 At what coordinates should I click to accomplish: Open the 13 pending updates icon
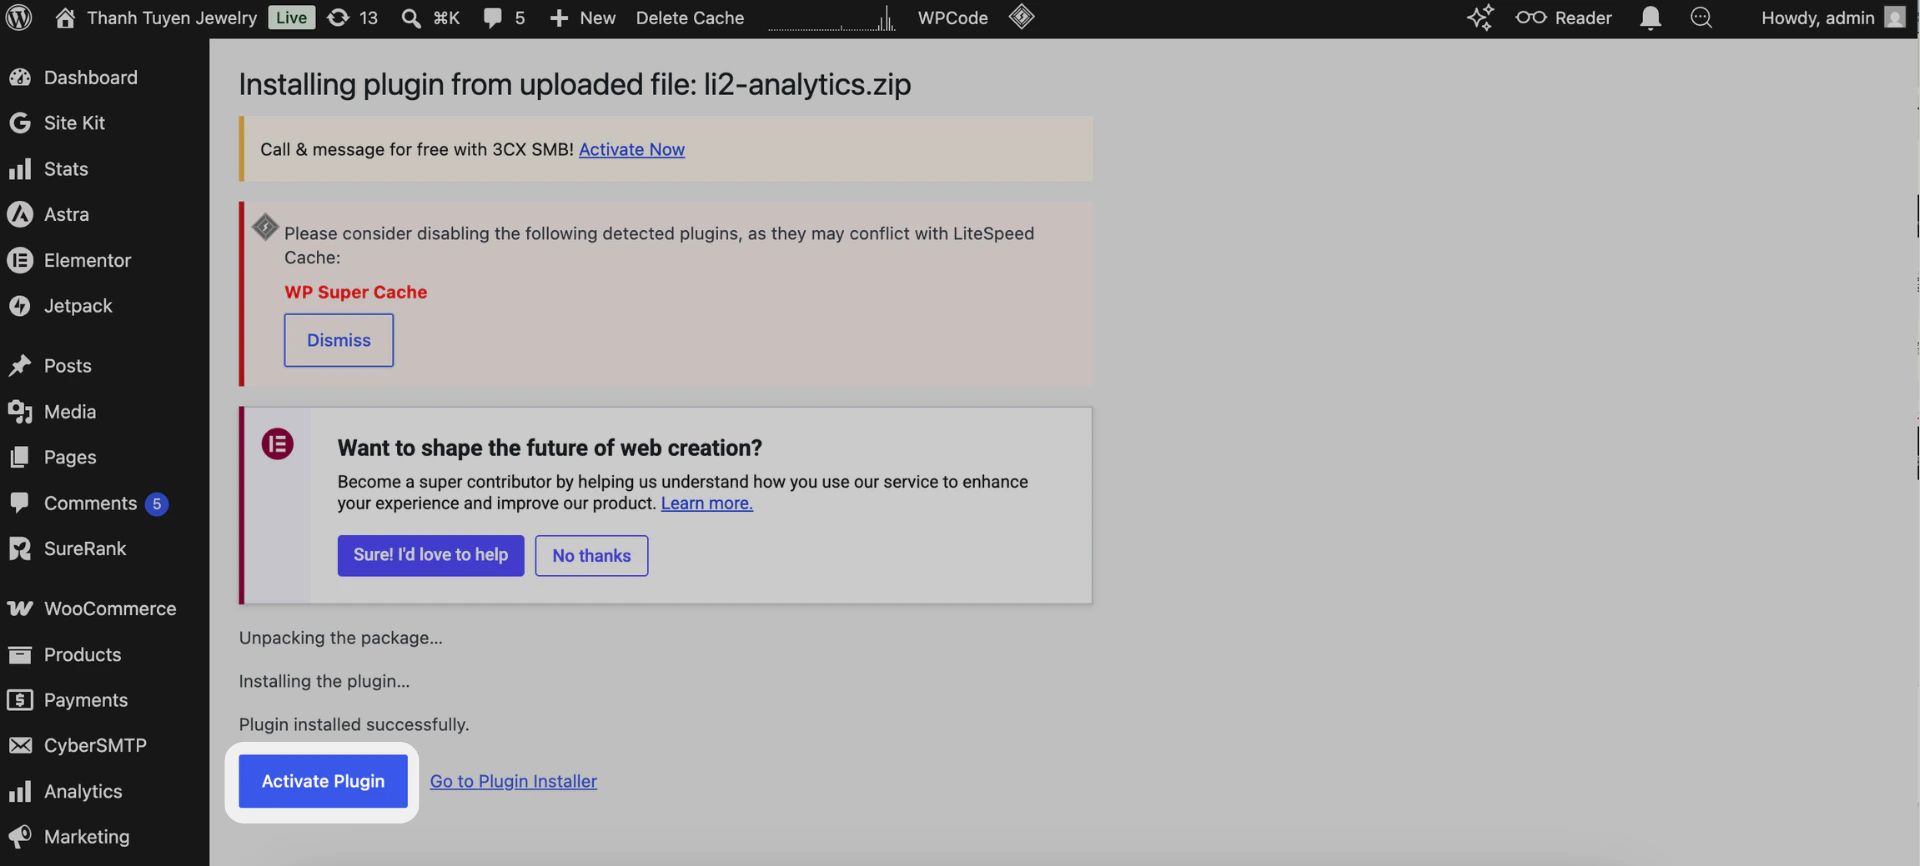coord(353,18)
